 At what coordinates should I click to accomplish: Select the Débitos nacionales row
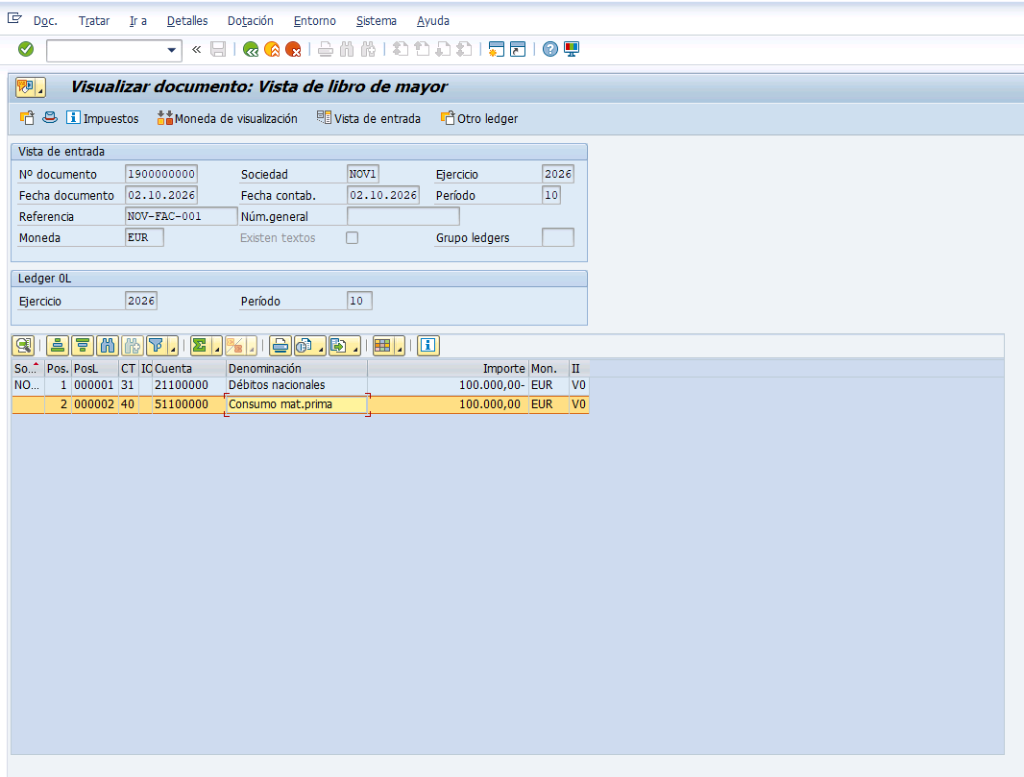click(300, 385)
